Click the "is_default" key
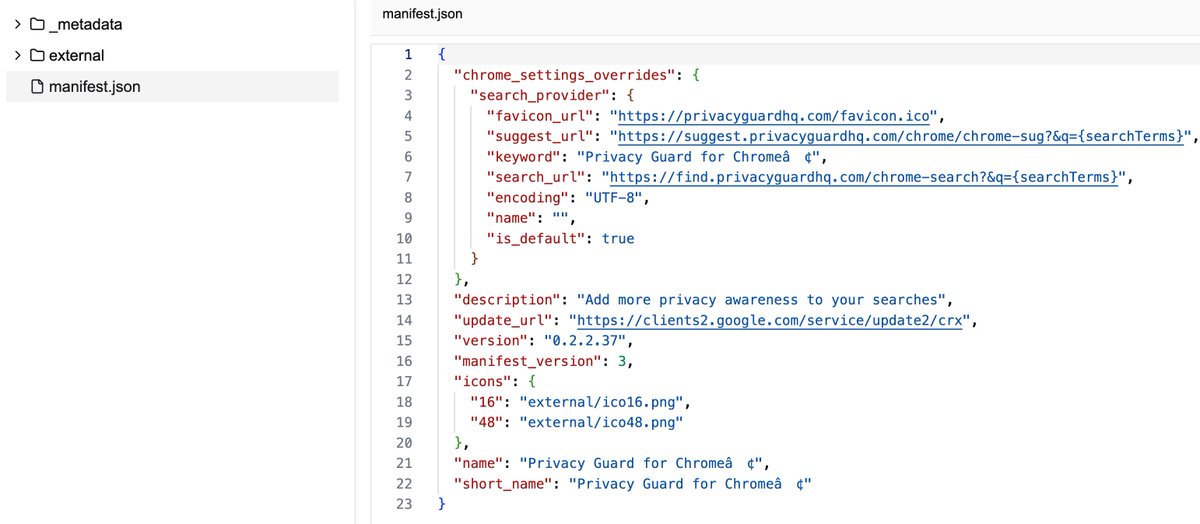The height and width of the screenshot is (524, 1200). 534,238
